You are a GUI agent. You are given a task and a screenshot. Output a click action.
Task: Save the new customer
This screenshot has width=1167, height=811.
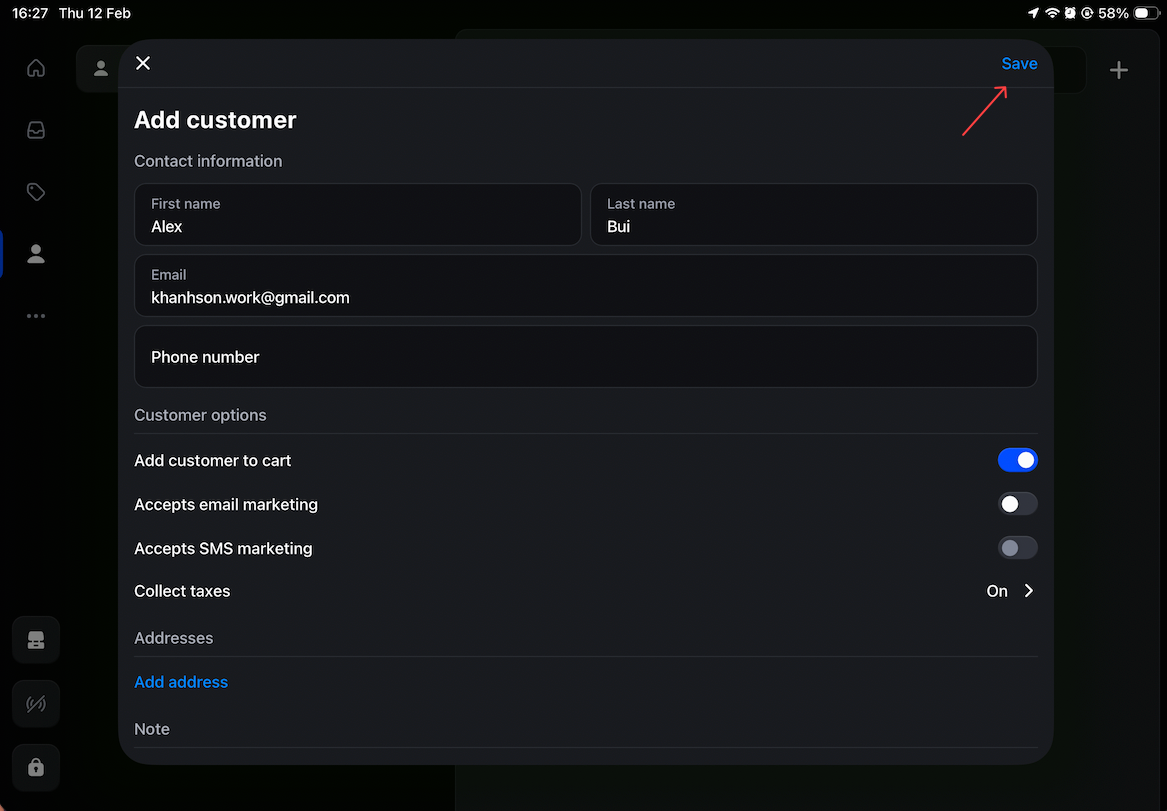(1019, 63)
